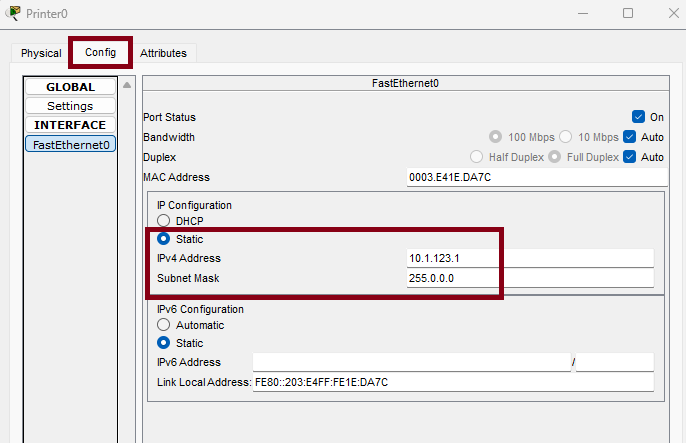Viewport: 686px width, 443px height.
Task: Click the IPv4 Address field
Action: click(x=530, y=258)
